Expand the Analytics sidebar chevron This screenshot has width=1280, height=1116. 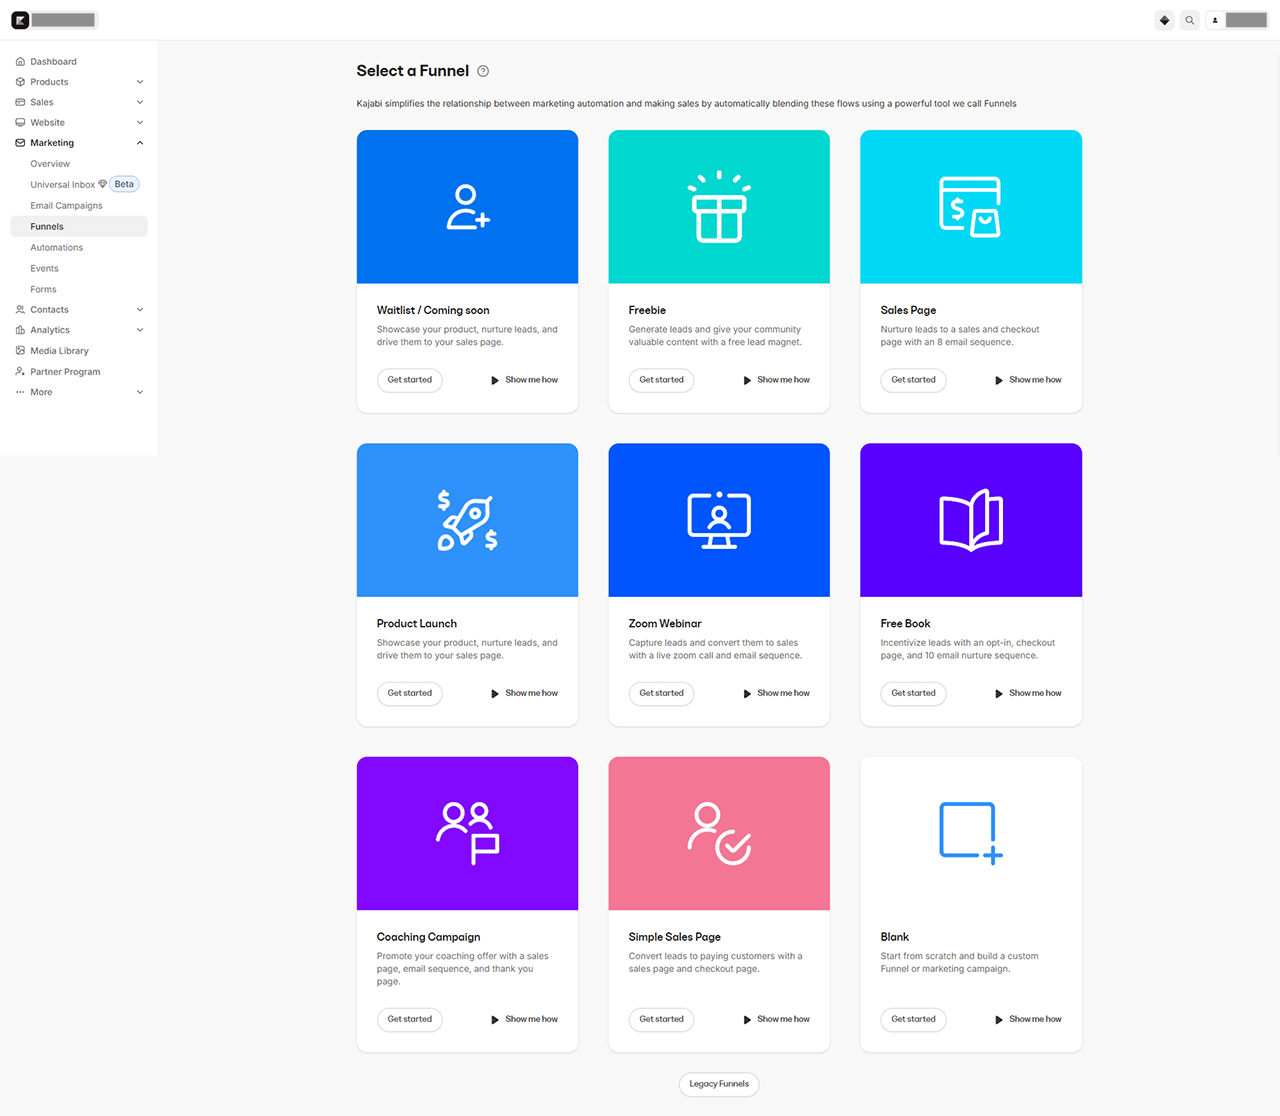click(140, 330)
